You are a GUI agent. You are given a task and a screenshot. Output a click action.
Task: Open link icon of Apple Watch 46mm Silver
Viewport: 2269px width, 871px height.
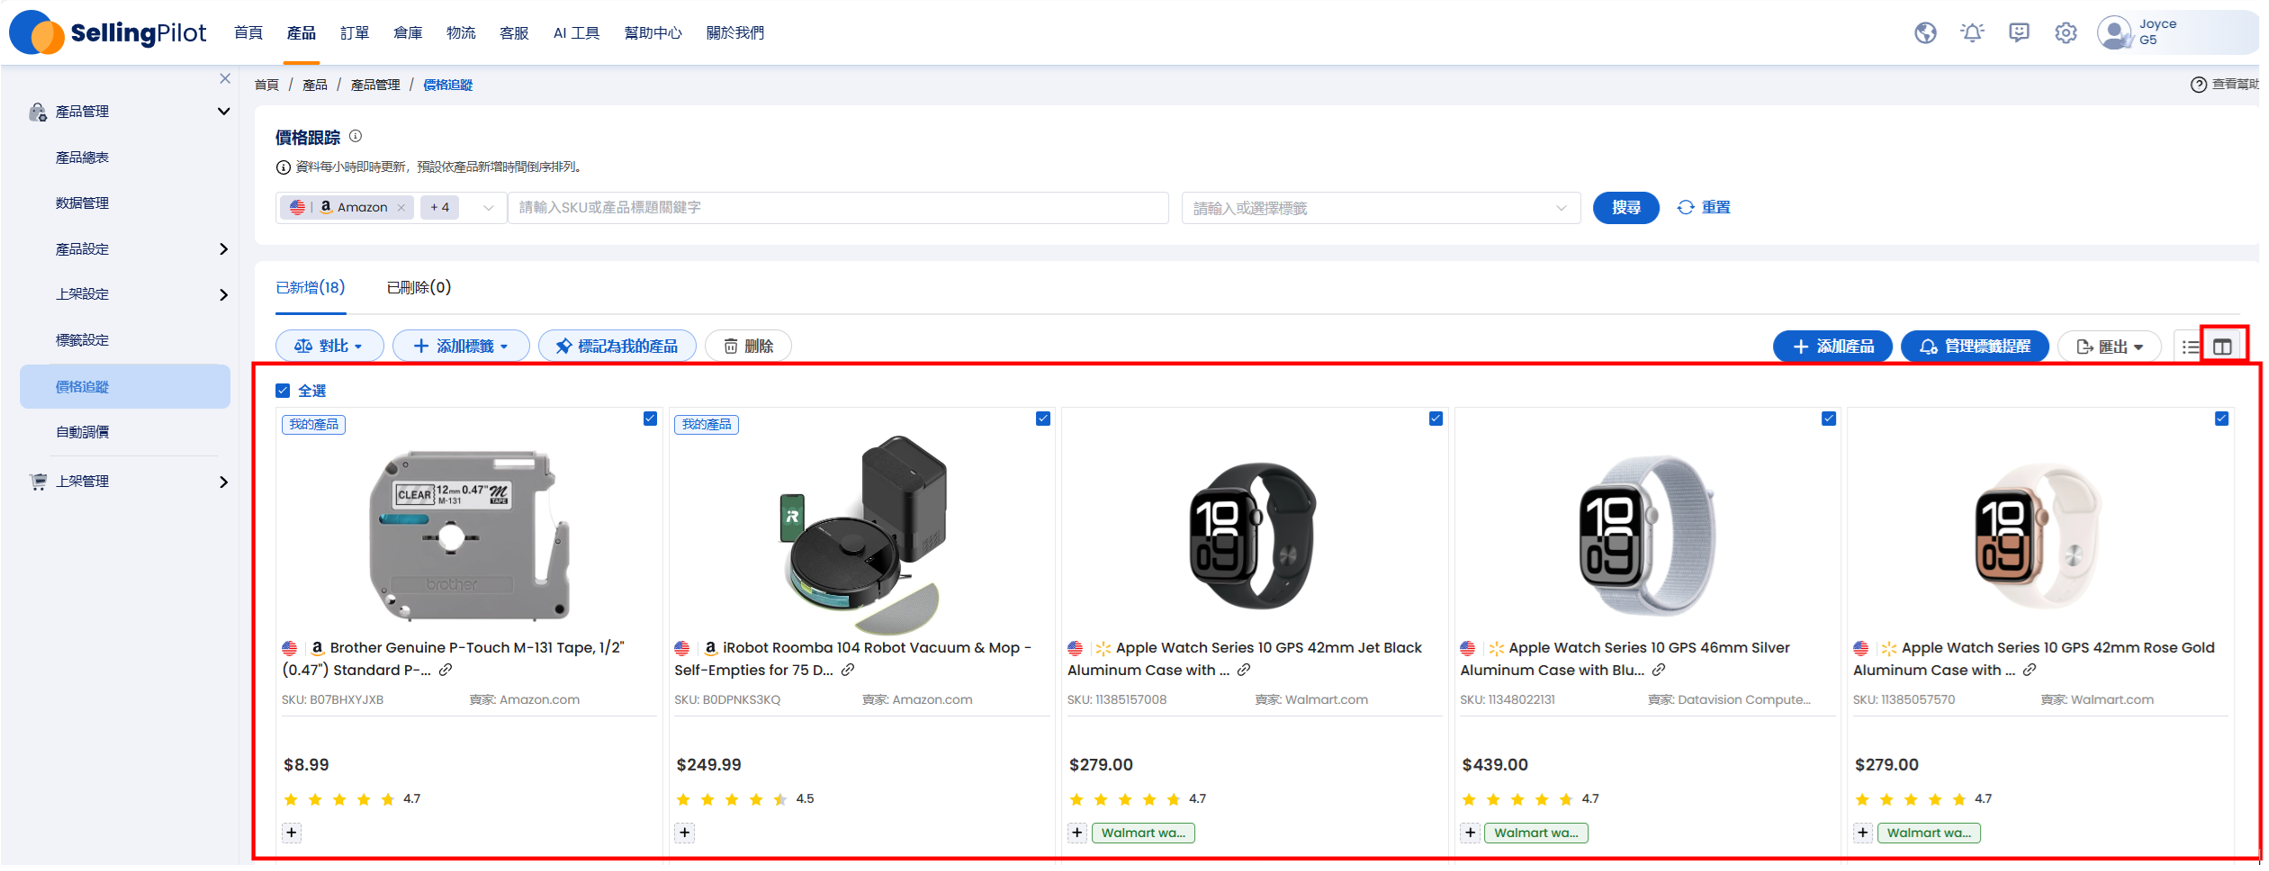[1659, 670]
